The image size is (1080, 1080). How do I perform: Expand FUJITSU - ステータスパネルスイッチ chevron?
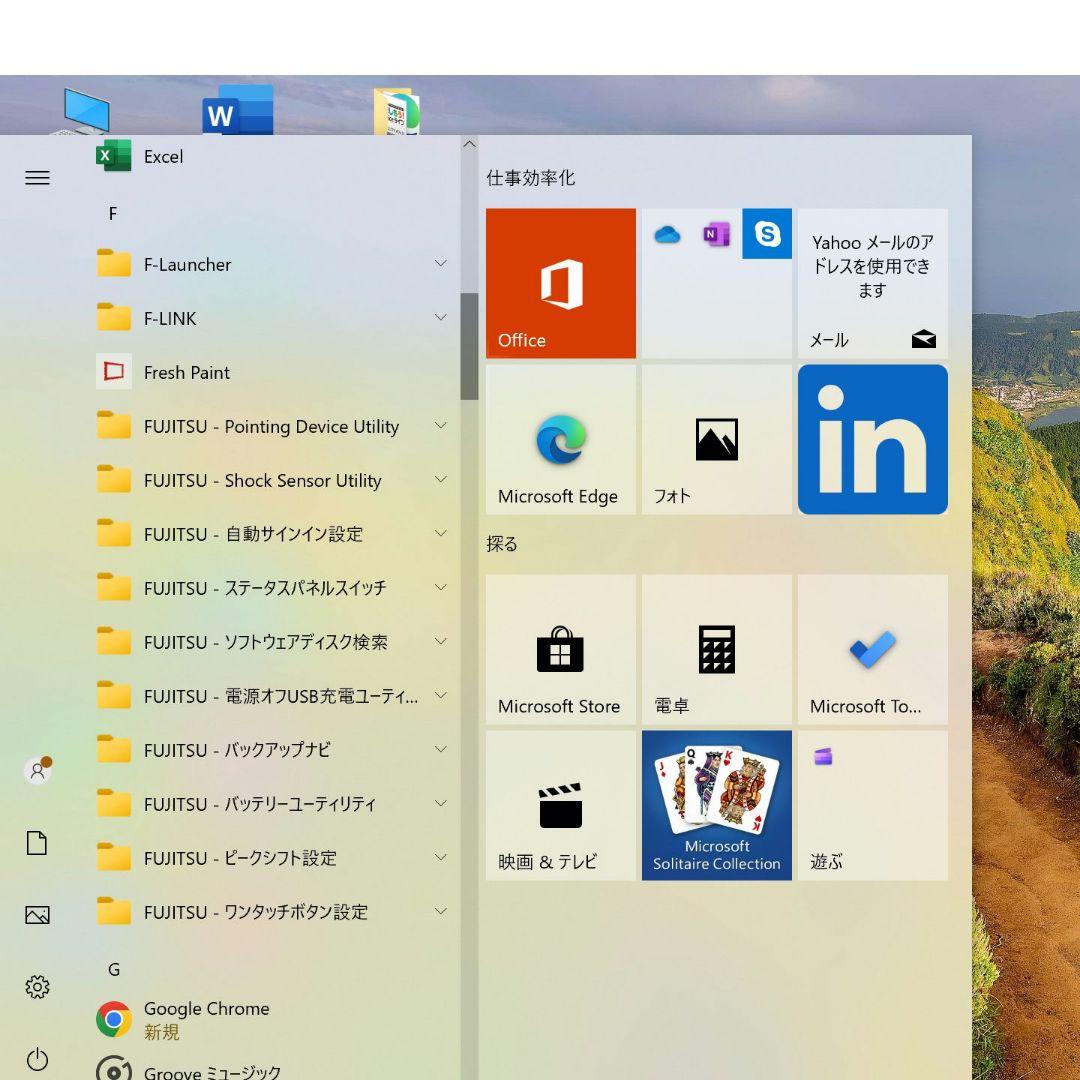click(441, 587)
